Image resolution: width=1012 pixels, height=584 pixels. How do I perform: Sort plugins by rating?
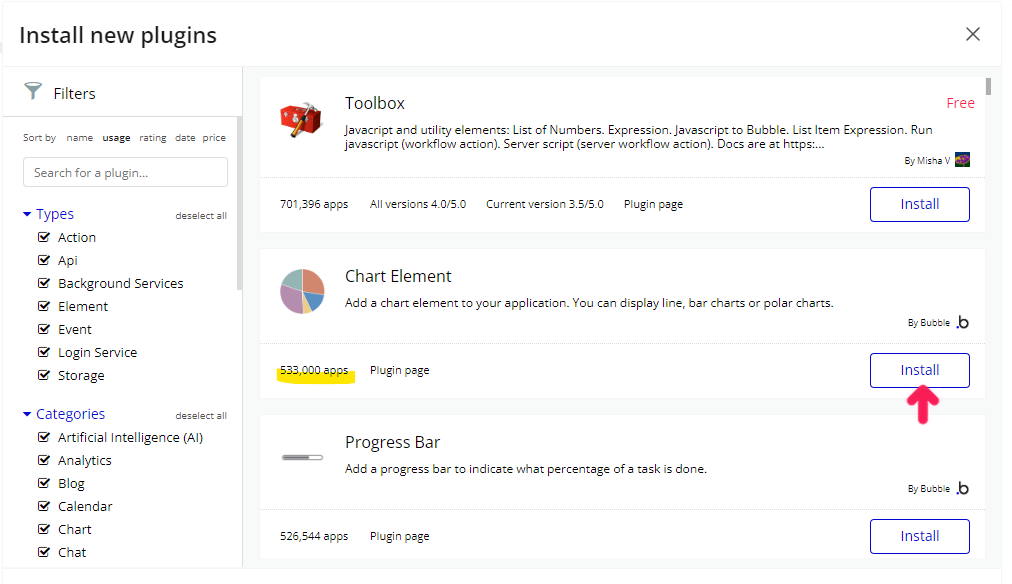click(x=152, y=137)
